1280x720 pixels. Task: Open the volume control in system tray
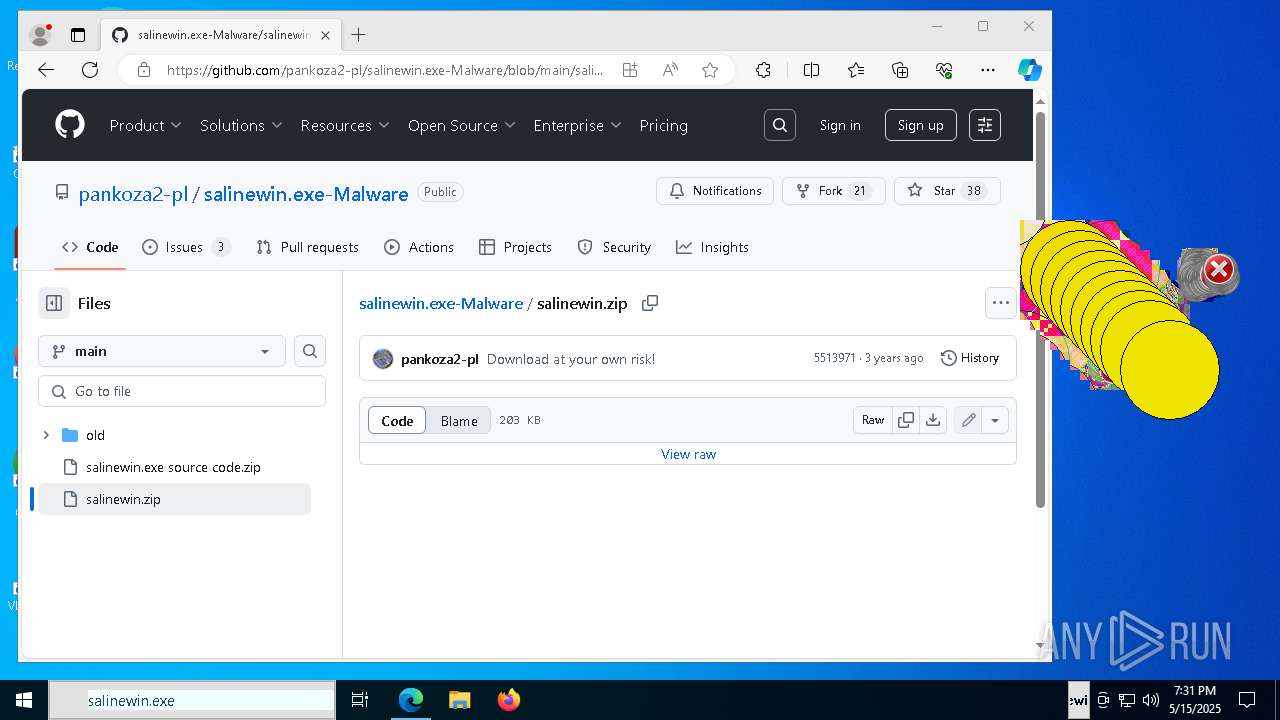coord(1150,700)
